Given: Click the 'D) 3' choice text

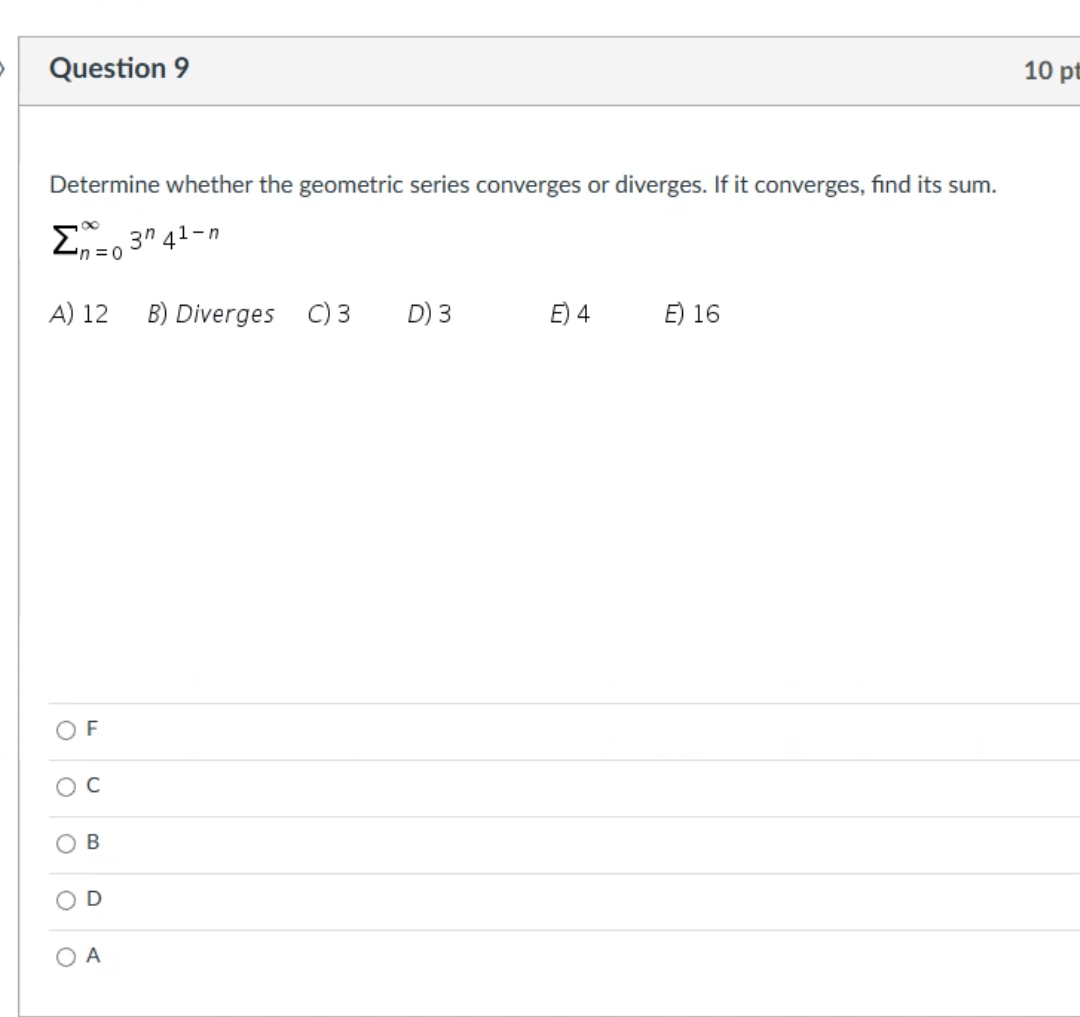Looking at the screenshot, I should click(x=429, y=314).
